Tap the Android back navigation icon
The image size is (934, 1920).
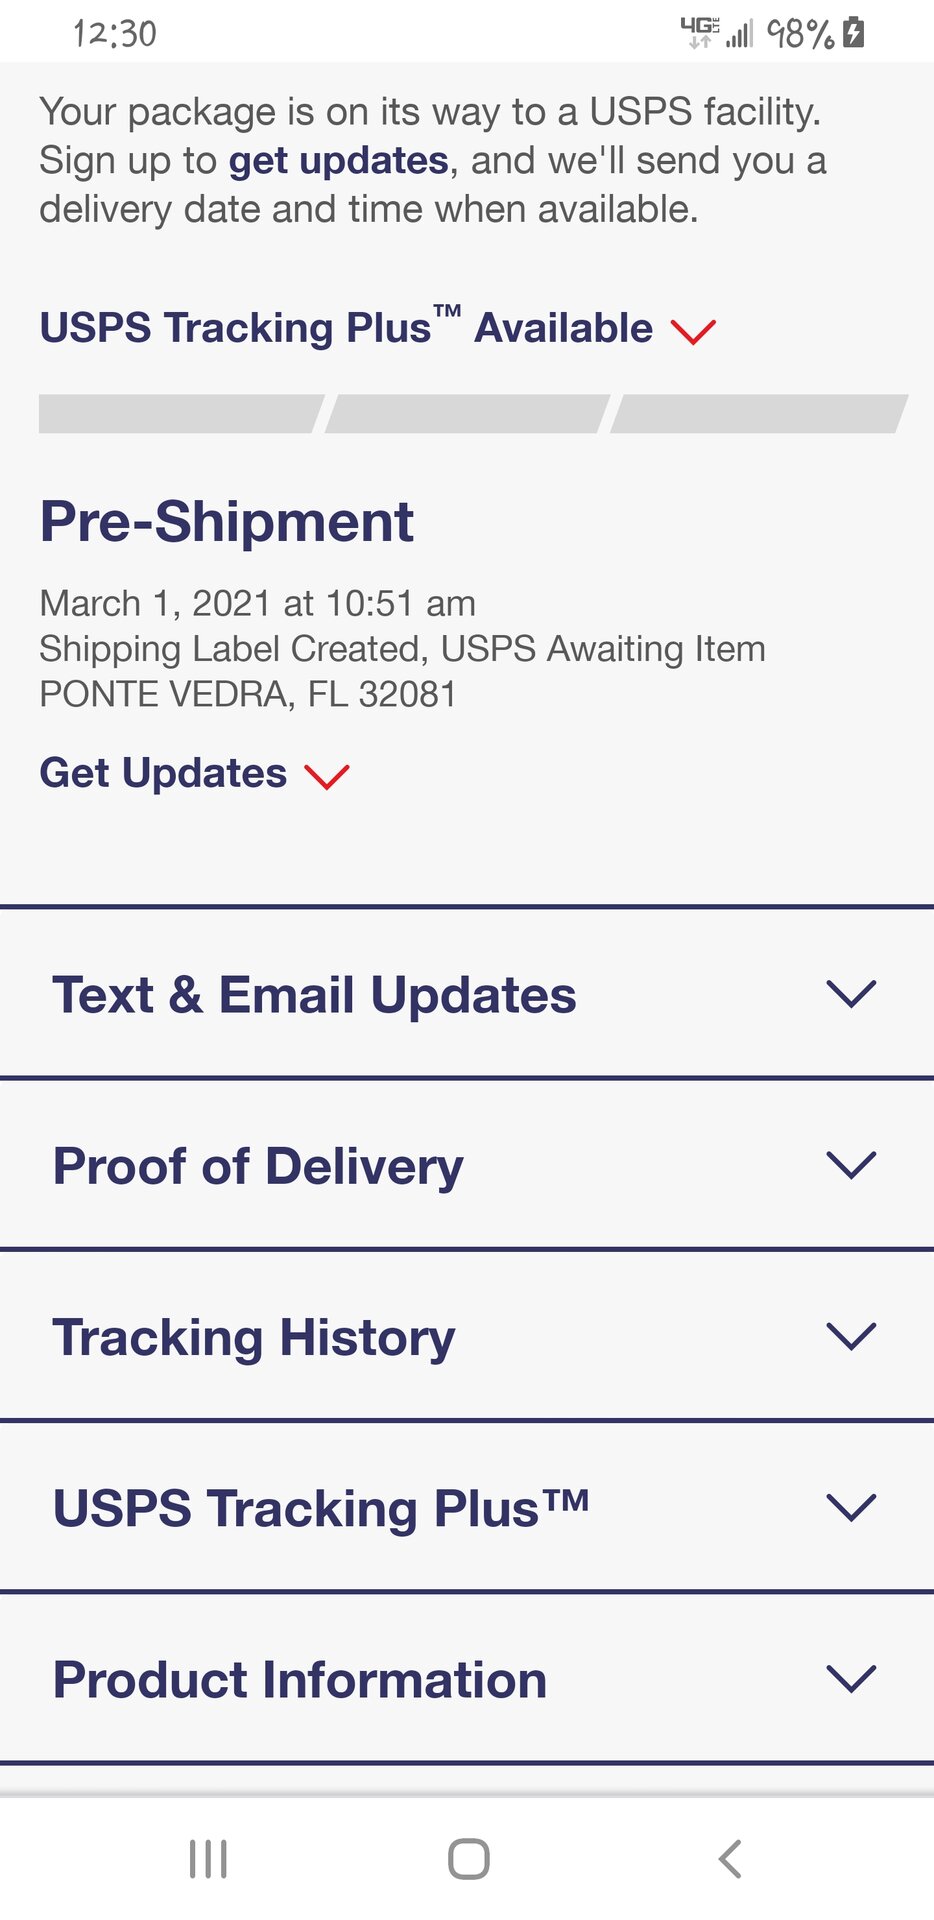tap(730, 1859)
